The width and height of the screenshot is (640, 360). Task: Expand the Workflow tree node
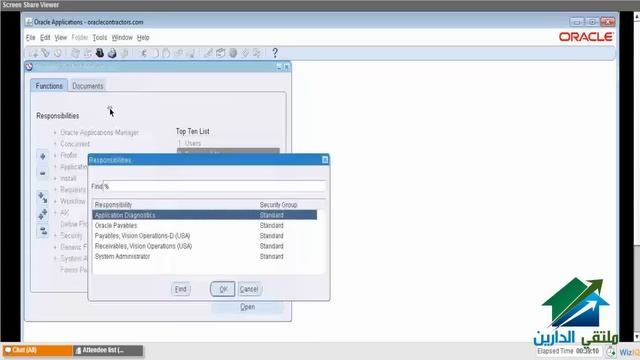tap(55, 201)
